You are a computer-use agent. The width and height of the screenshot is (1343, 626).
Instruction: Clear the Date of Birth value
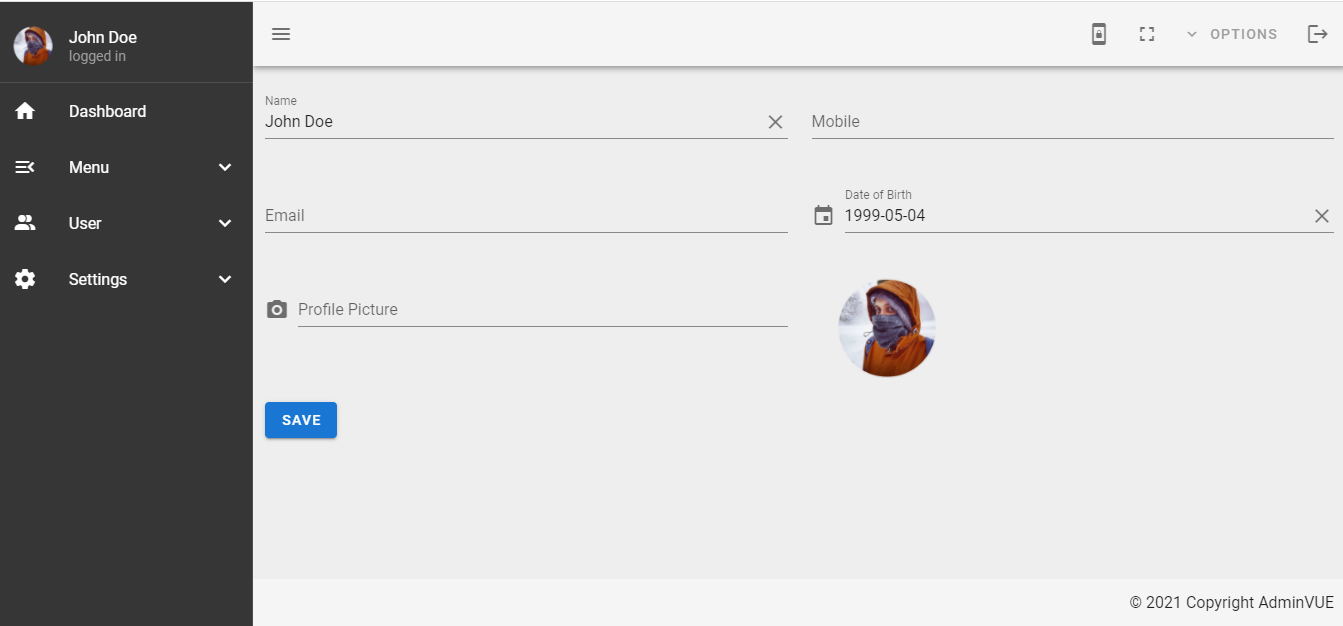click(x=1321, y=216)
